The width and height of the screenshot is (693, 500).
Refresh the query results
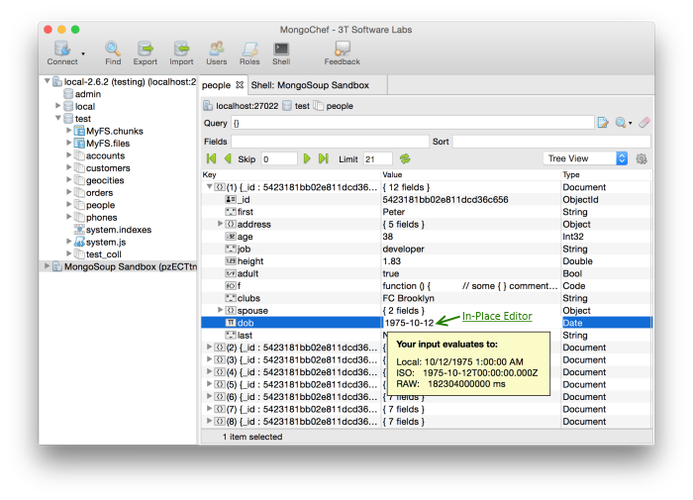click(405, 158)
